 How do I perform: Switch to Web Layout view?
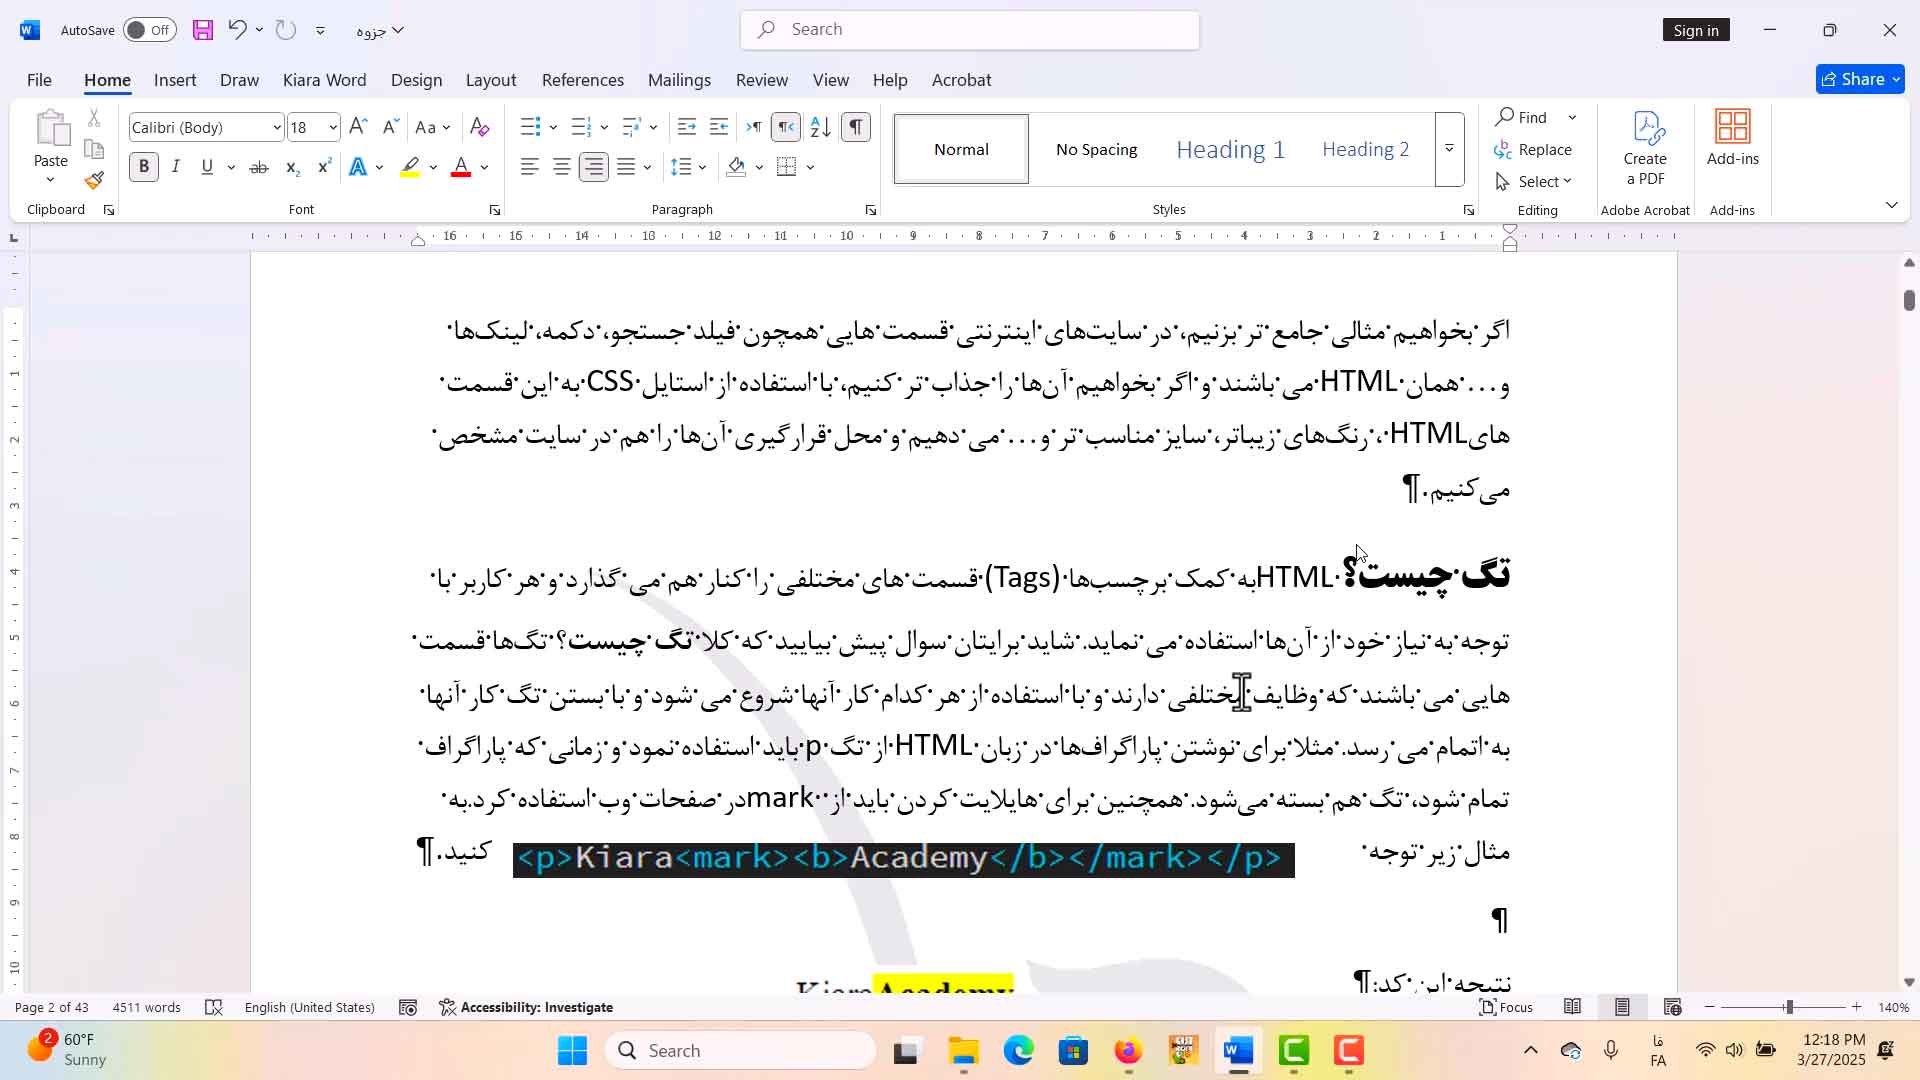click(x=1673, y=1007)
